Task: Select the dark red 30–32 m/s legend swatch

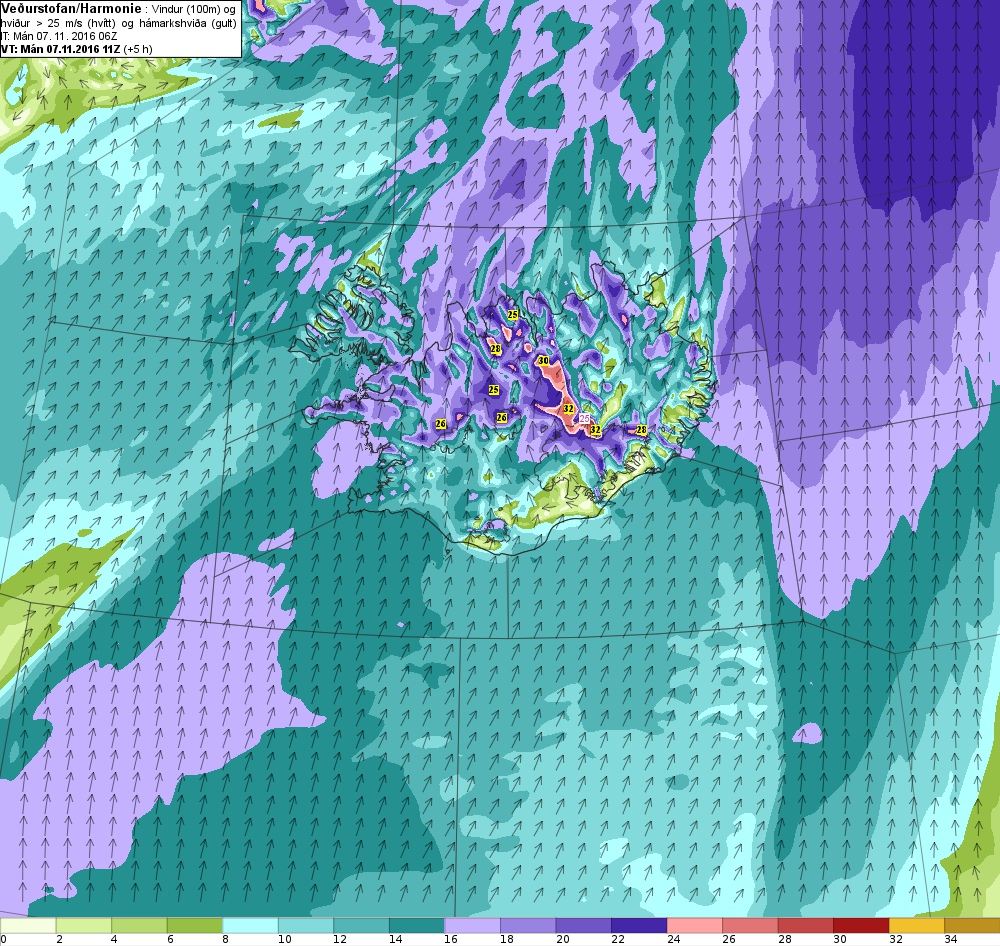Action: pos(860,925)
